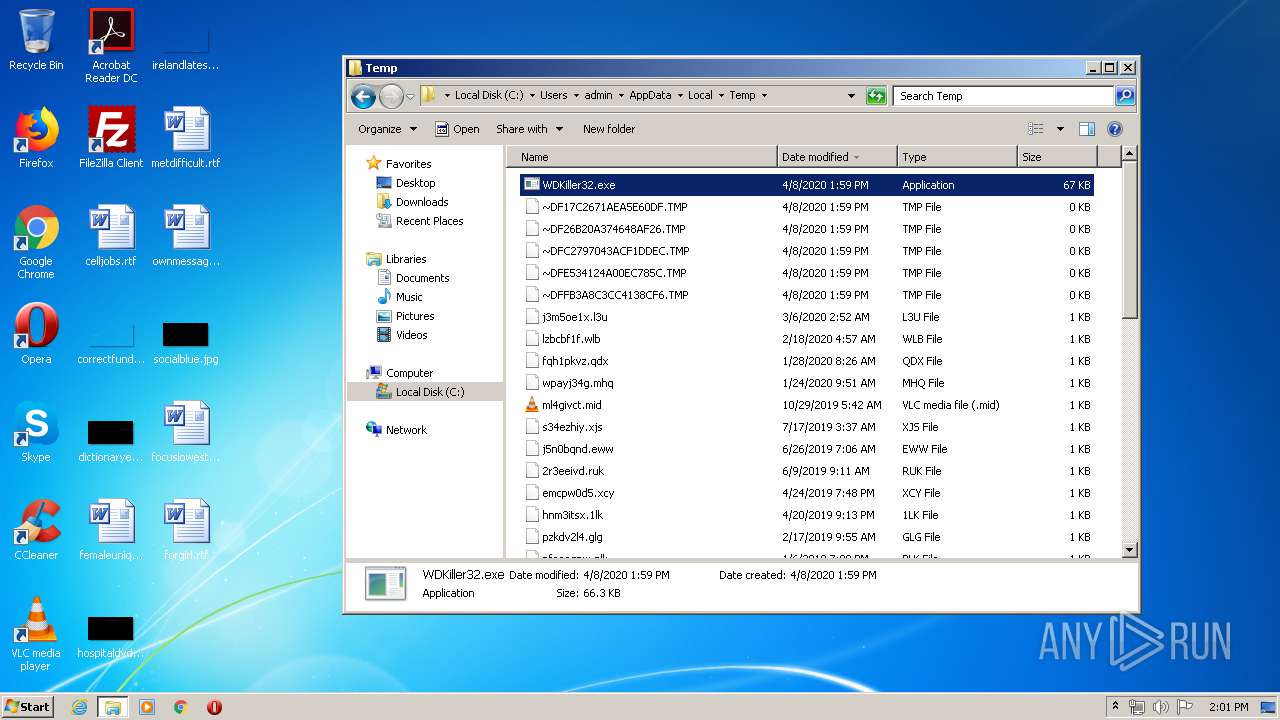Viewport: 1280px width, 720px height.
Task: Select metdifficult.rtf desktop file
Action: tap(186, 138)
